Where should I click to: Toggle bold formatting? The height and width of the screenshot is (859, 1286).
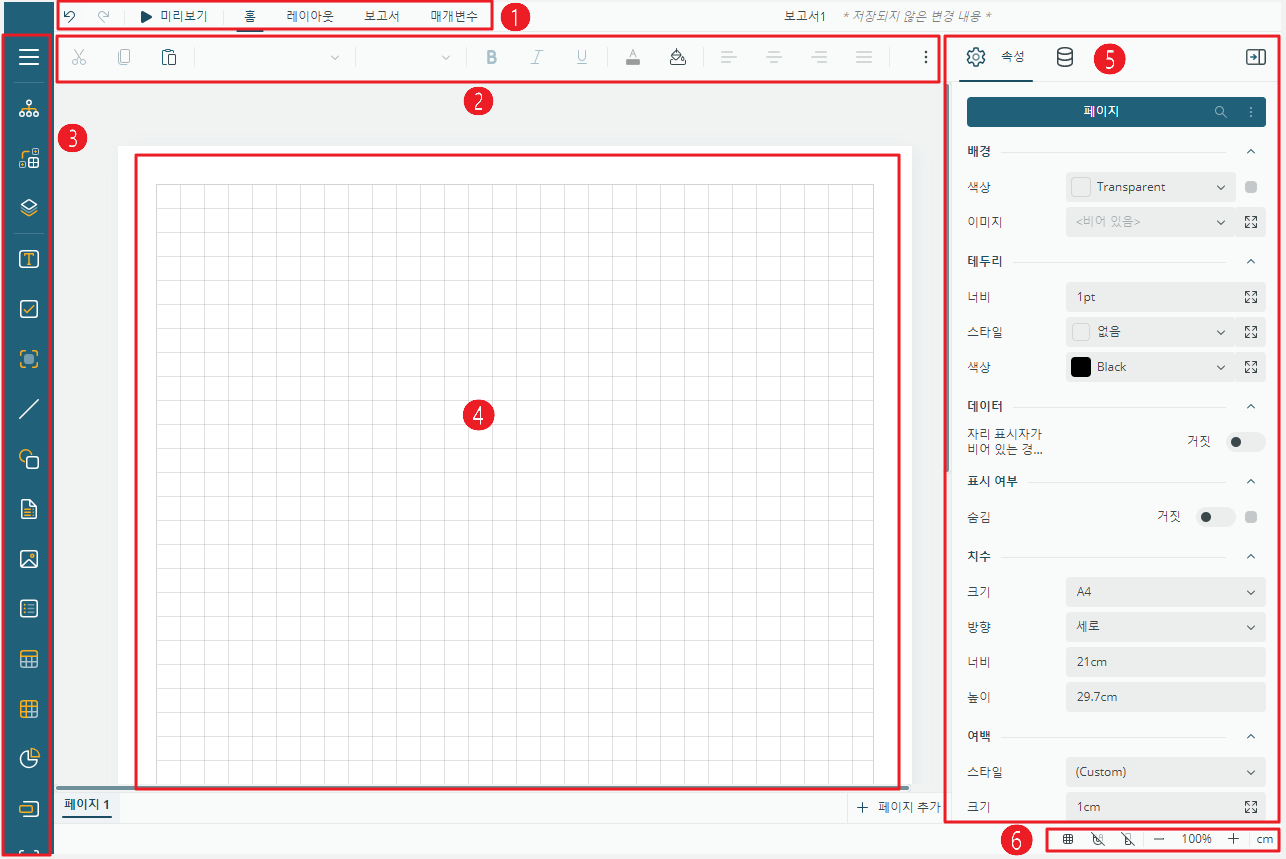click(x=491, y=57)
